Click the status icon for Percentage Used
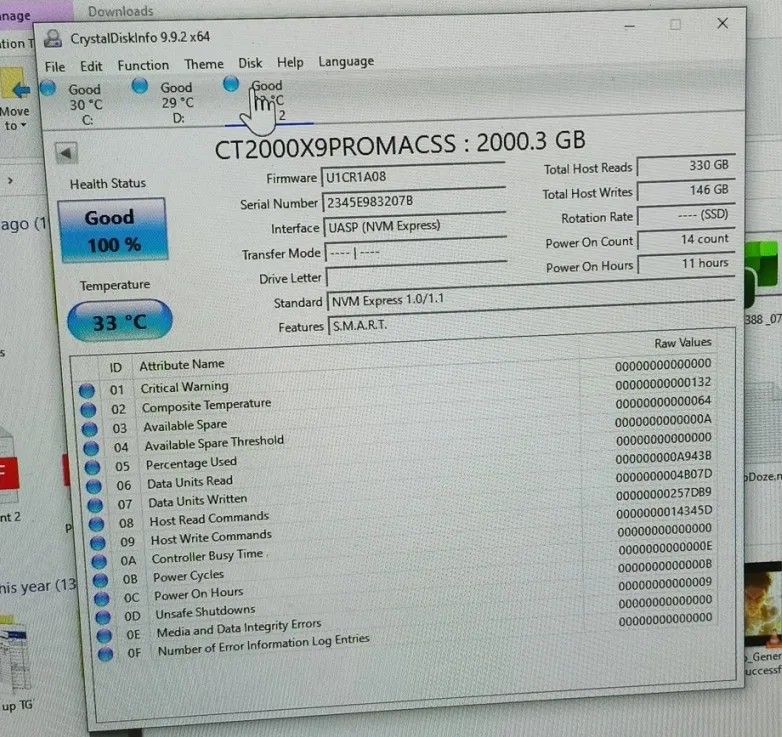The height and width of the screenshot is (737, 782). tap(93, 467)
